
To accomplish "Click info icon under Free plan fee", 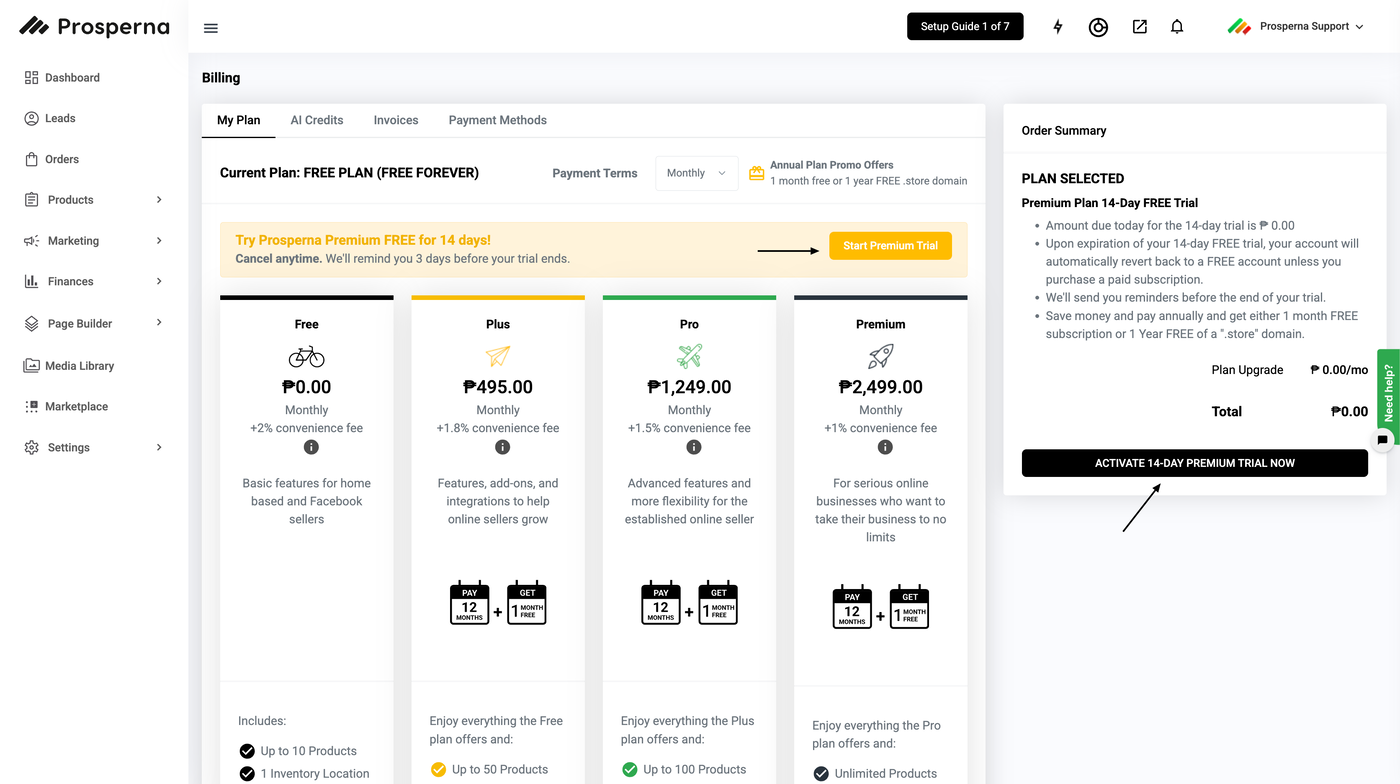I will click(x=311, y=447).
